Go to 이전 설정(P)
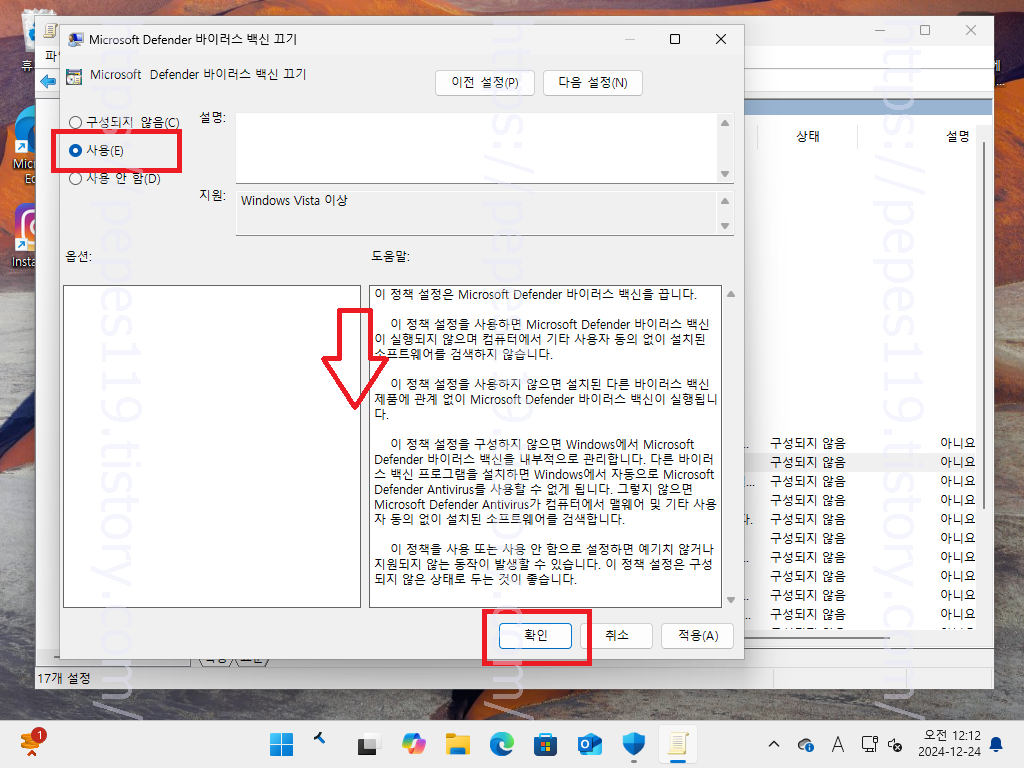Image resolution: width=1024 pixels, height=768 pixels. 485,83
